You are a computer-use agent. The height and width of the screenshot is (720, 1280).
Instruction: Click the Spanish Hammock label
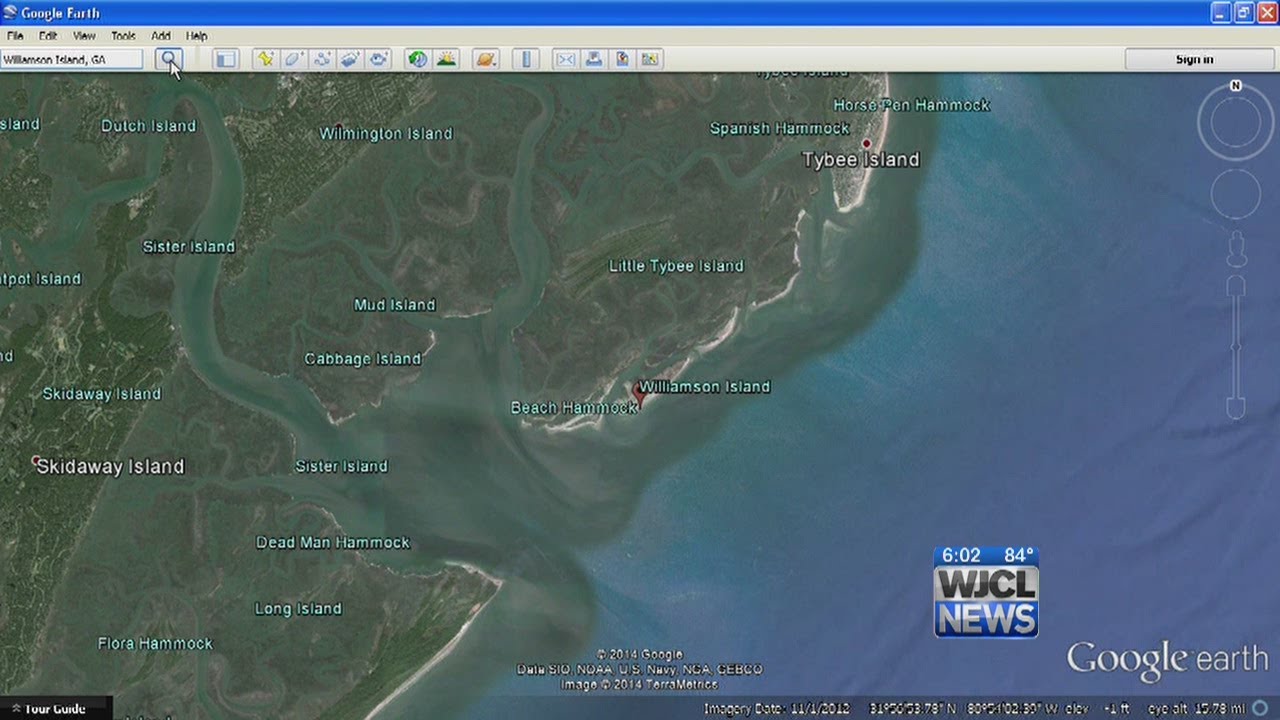coord(780,128)
